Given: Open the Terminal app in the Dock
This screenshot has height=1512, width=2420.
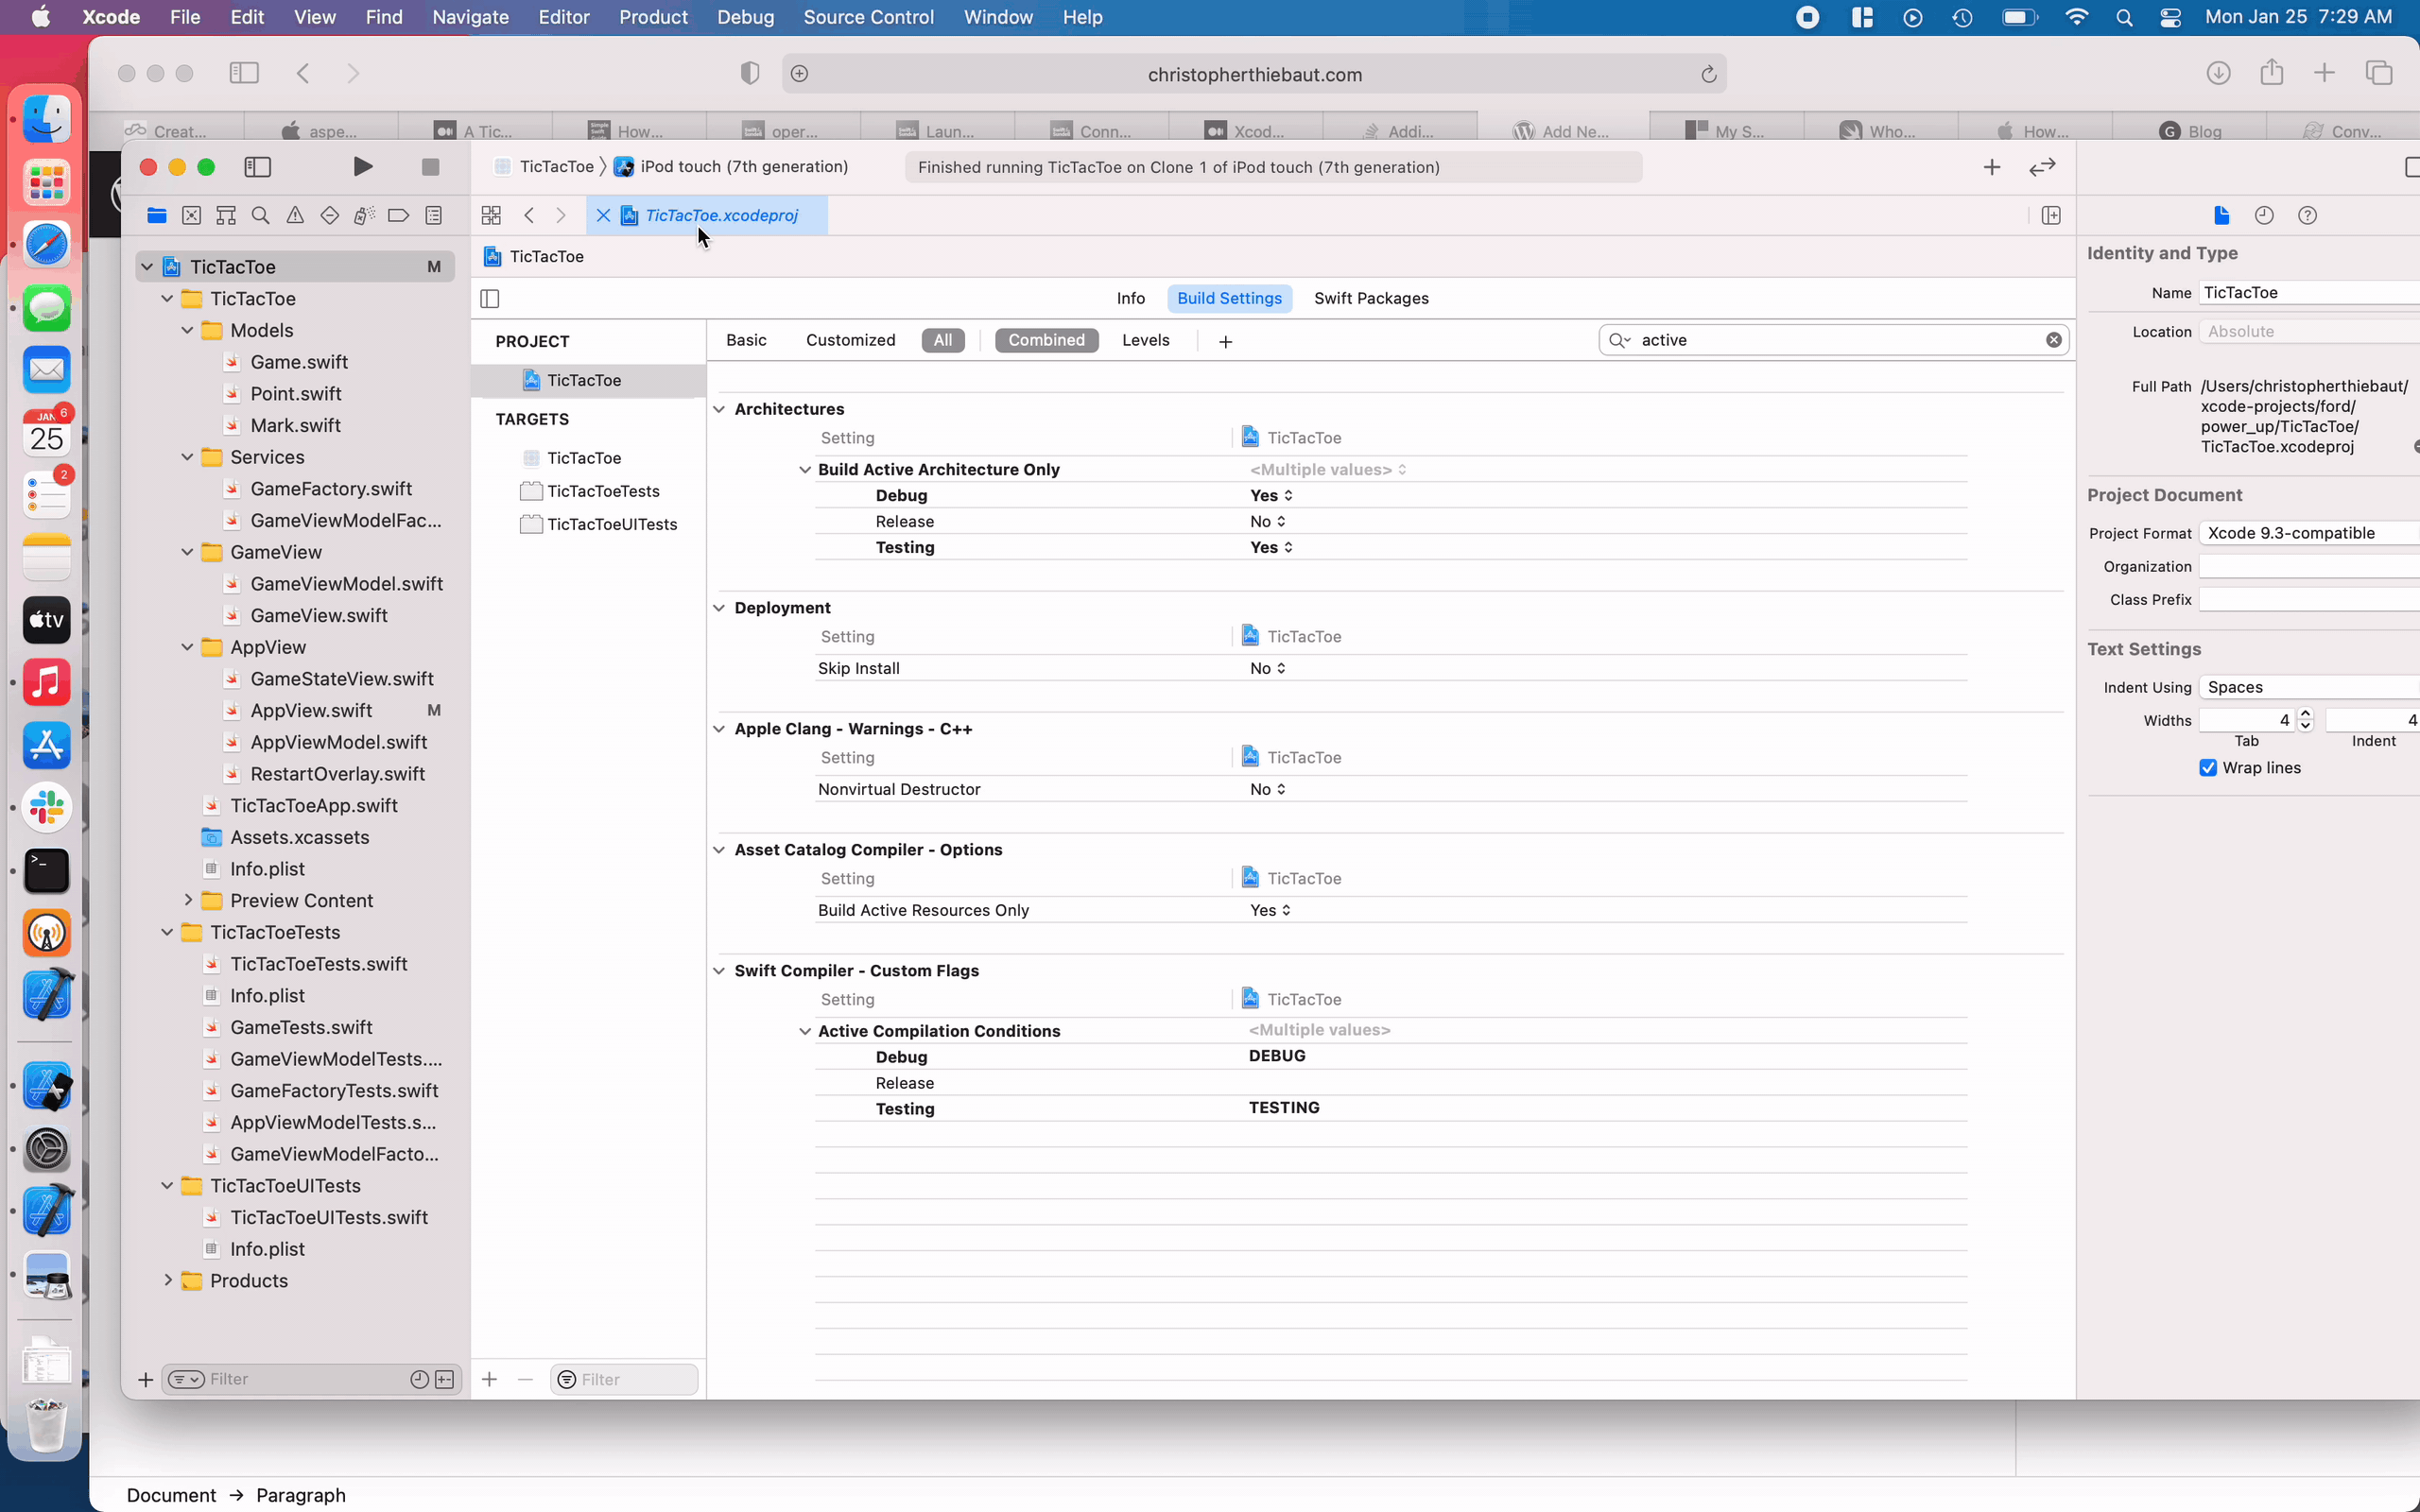Looking at the screenshot, I should [46, 870].
